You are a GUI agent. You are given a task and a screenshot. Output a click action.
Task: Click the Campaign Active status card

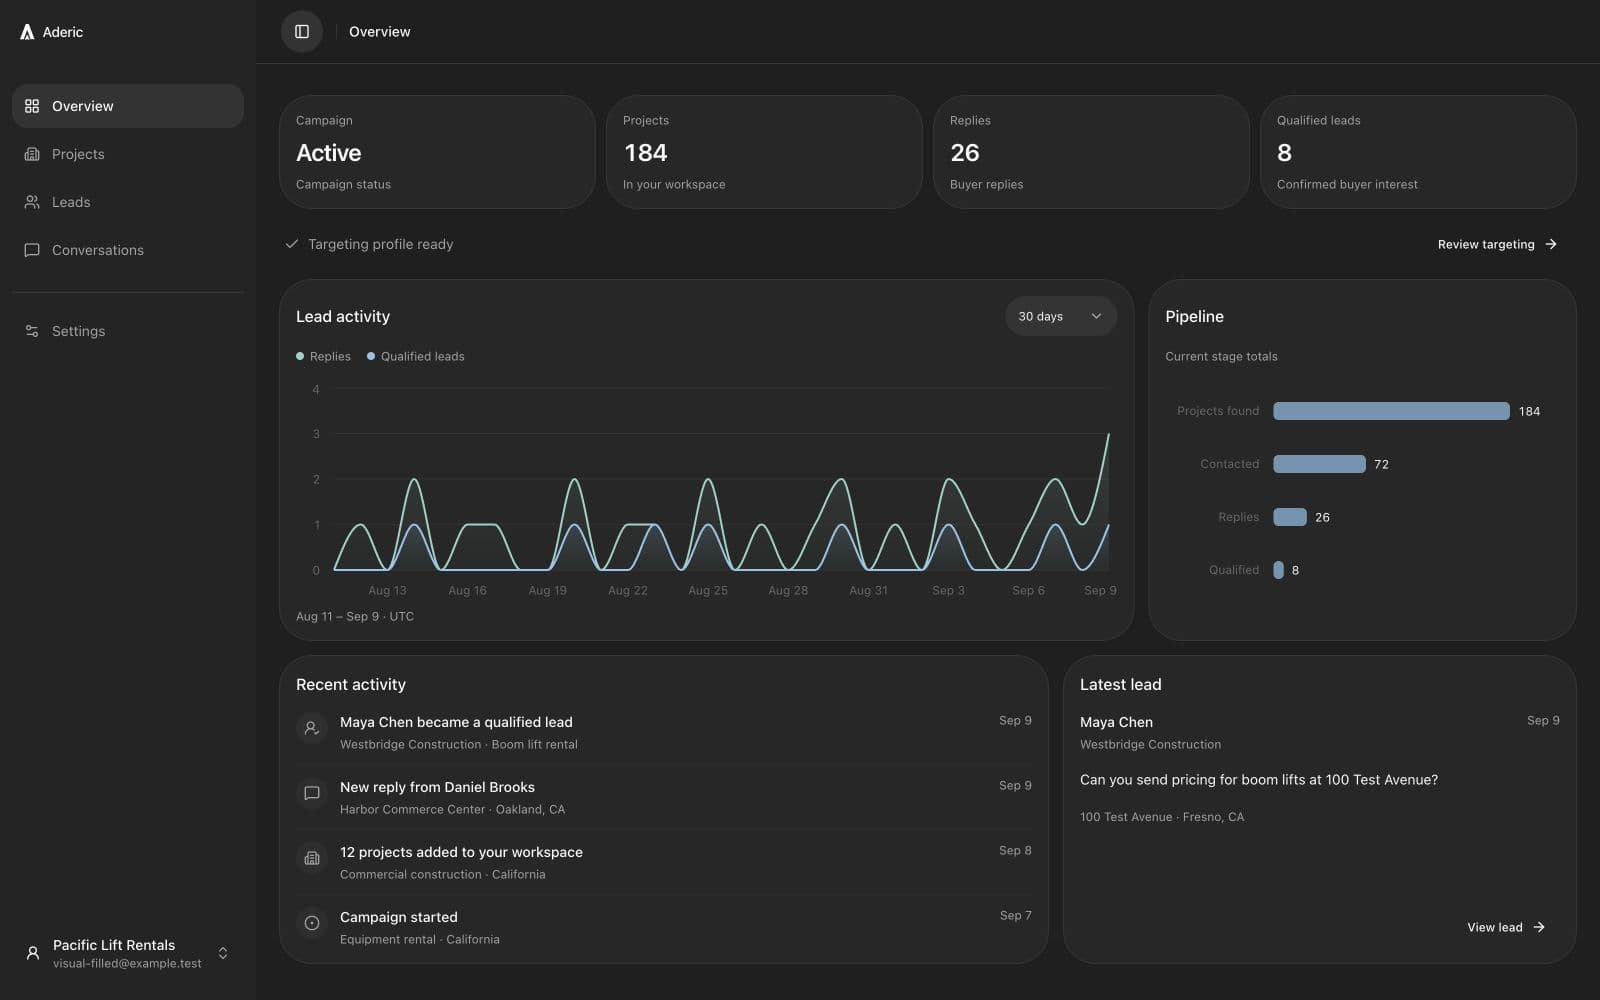tap(437, 152)
